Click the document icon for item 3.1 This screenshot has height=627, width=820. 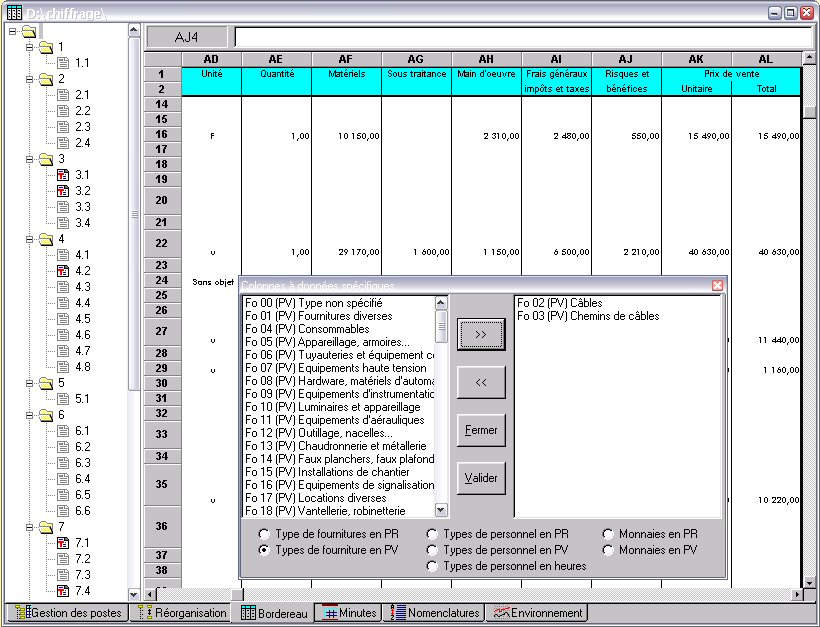click(62, 175)
